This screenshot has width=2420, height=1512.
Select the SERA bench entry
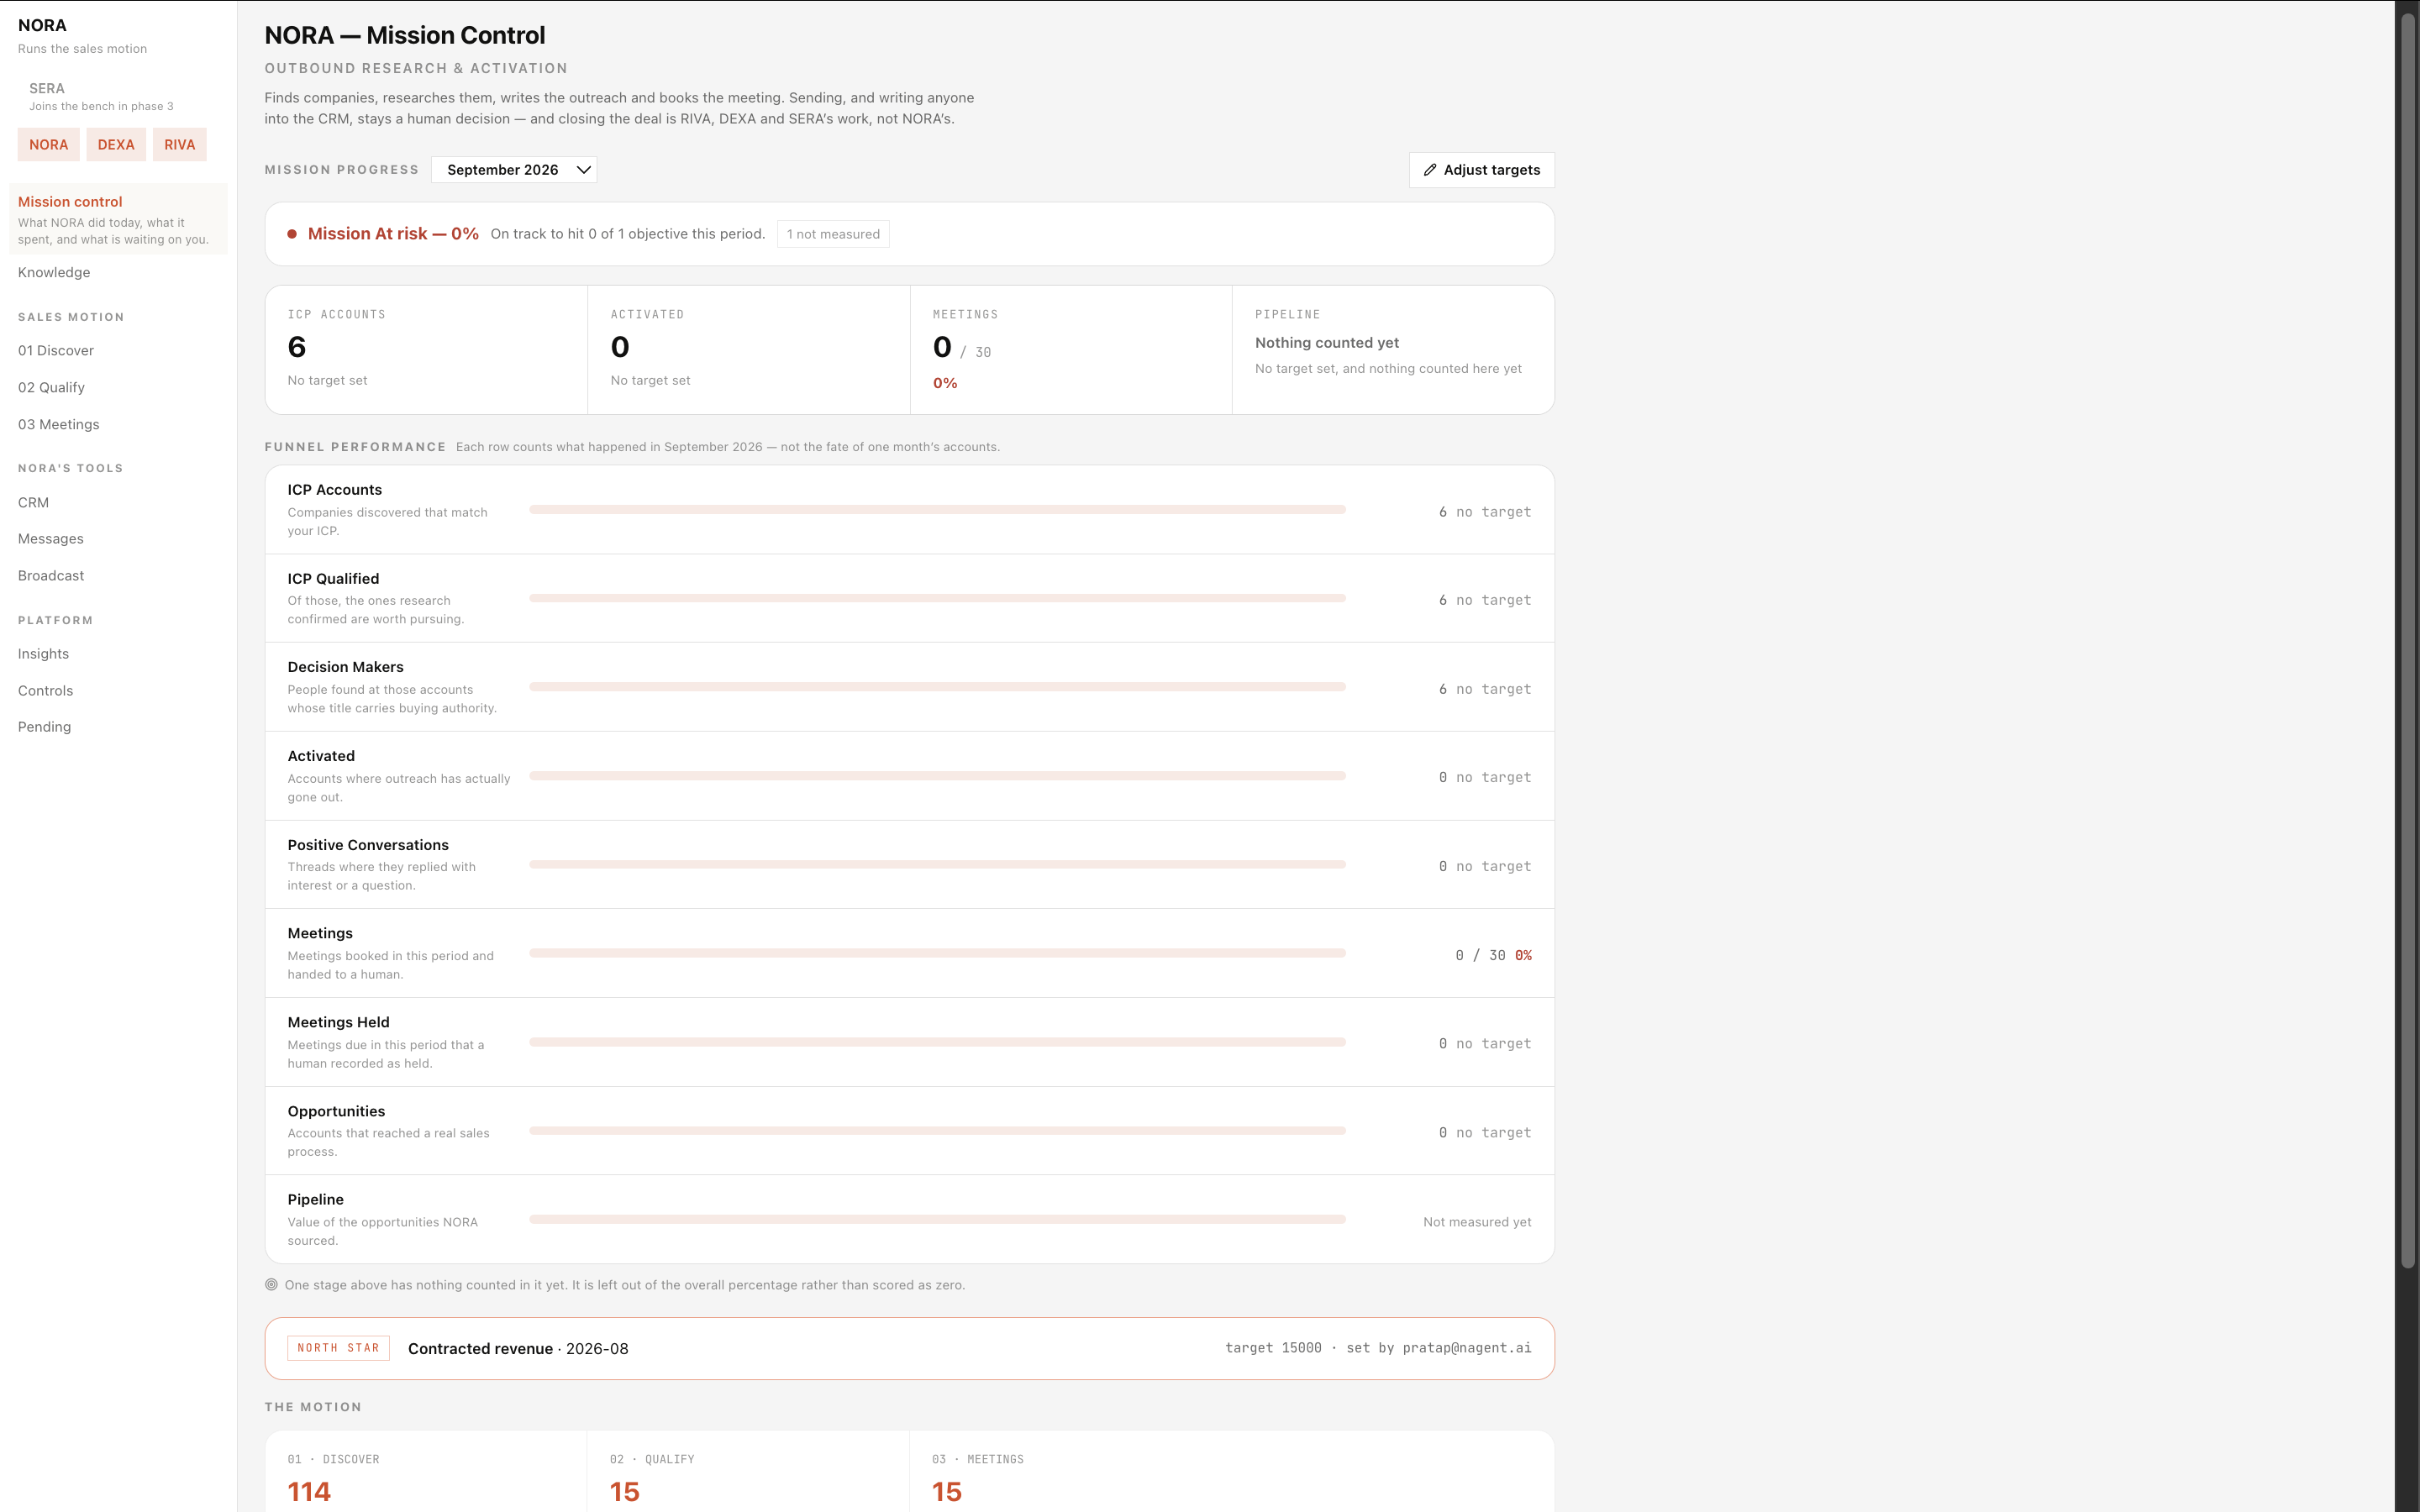tap(100, 96)
